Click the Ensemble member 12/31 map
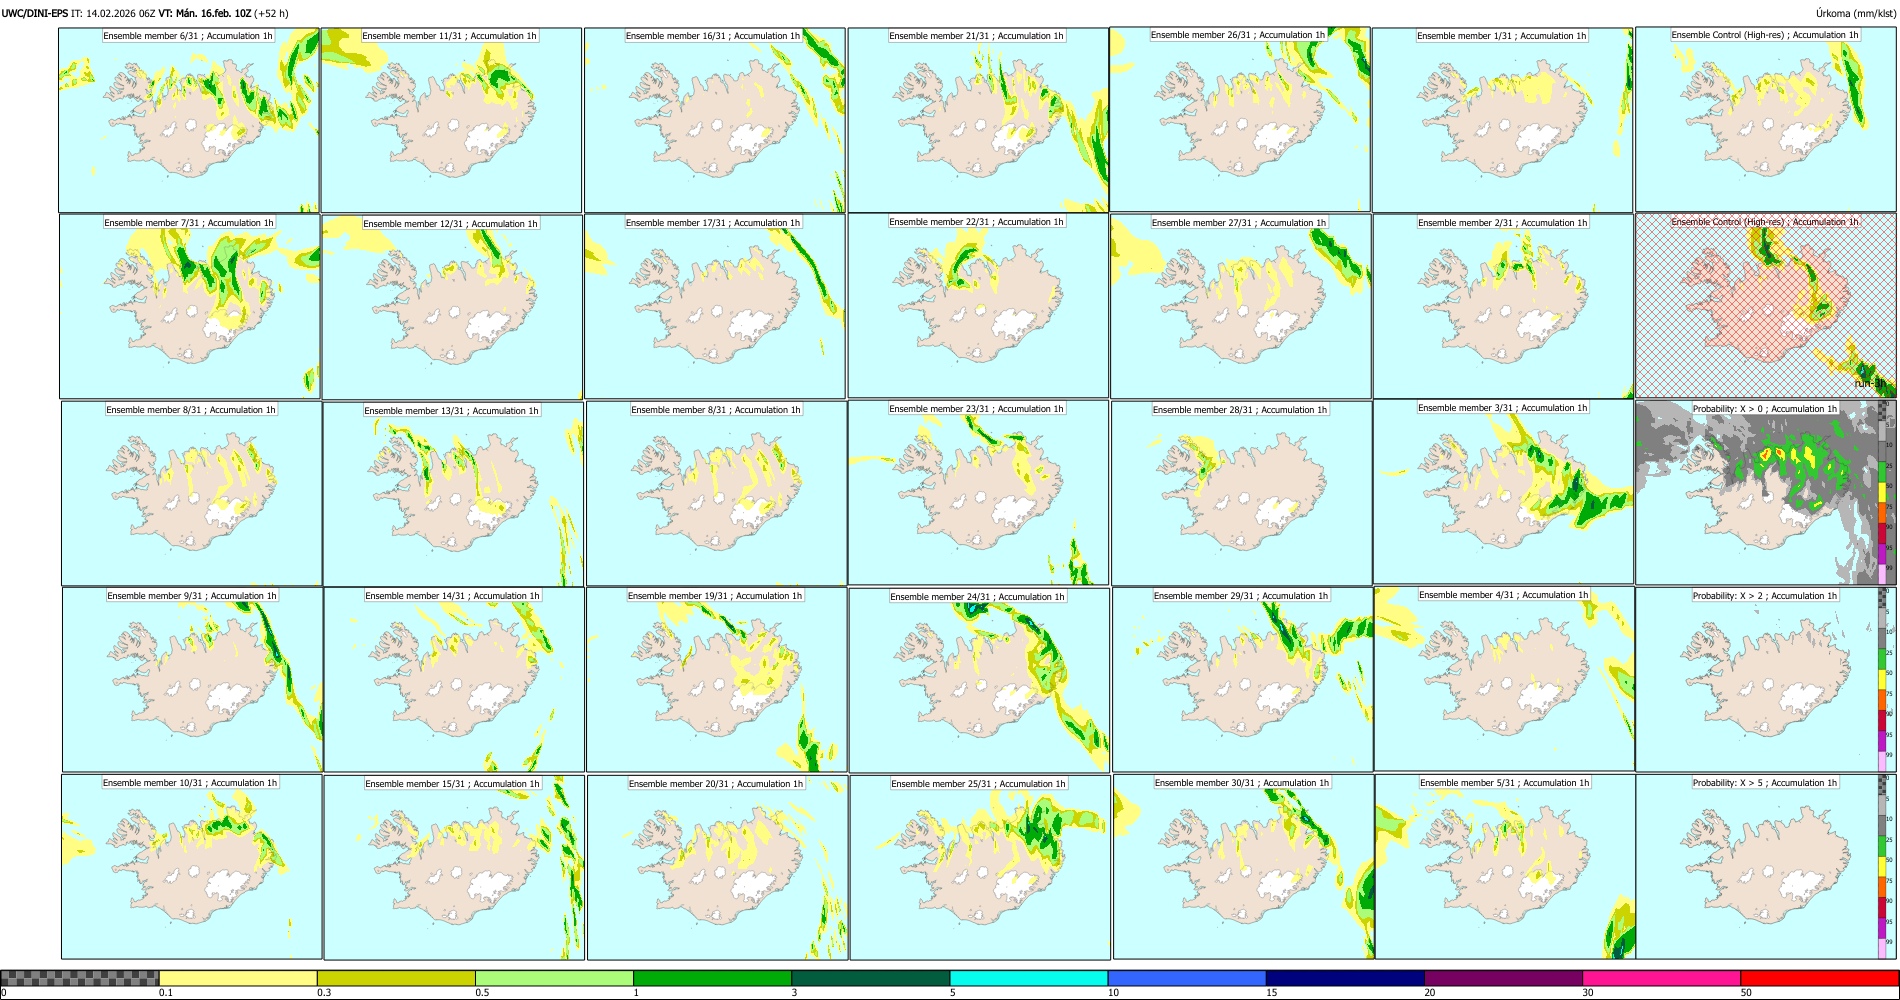This screenshot has height=1000, width=1900. pos(452,307)
